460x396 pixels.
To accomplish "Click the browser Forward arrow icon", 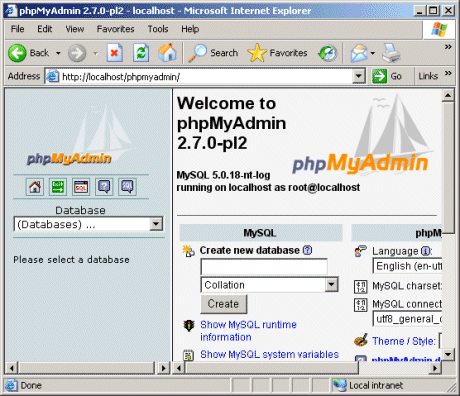I will 77,53.
